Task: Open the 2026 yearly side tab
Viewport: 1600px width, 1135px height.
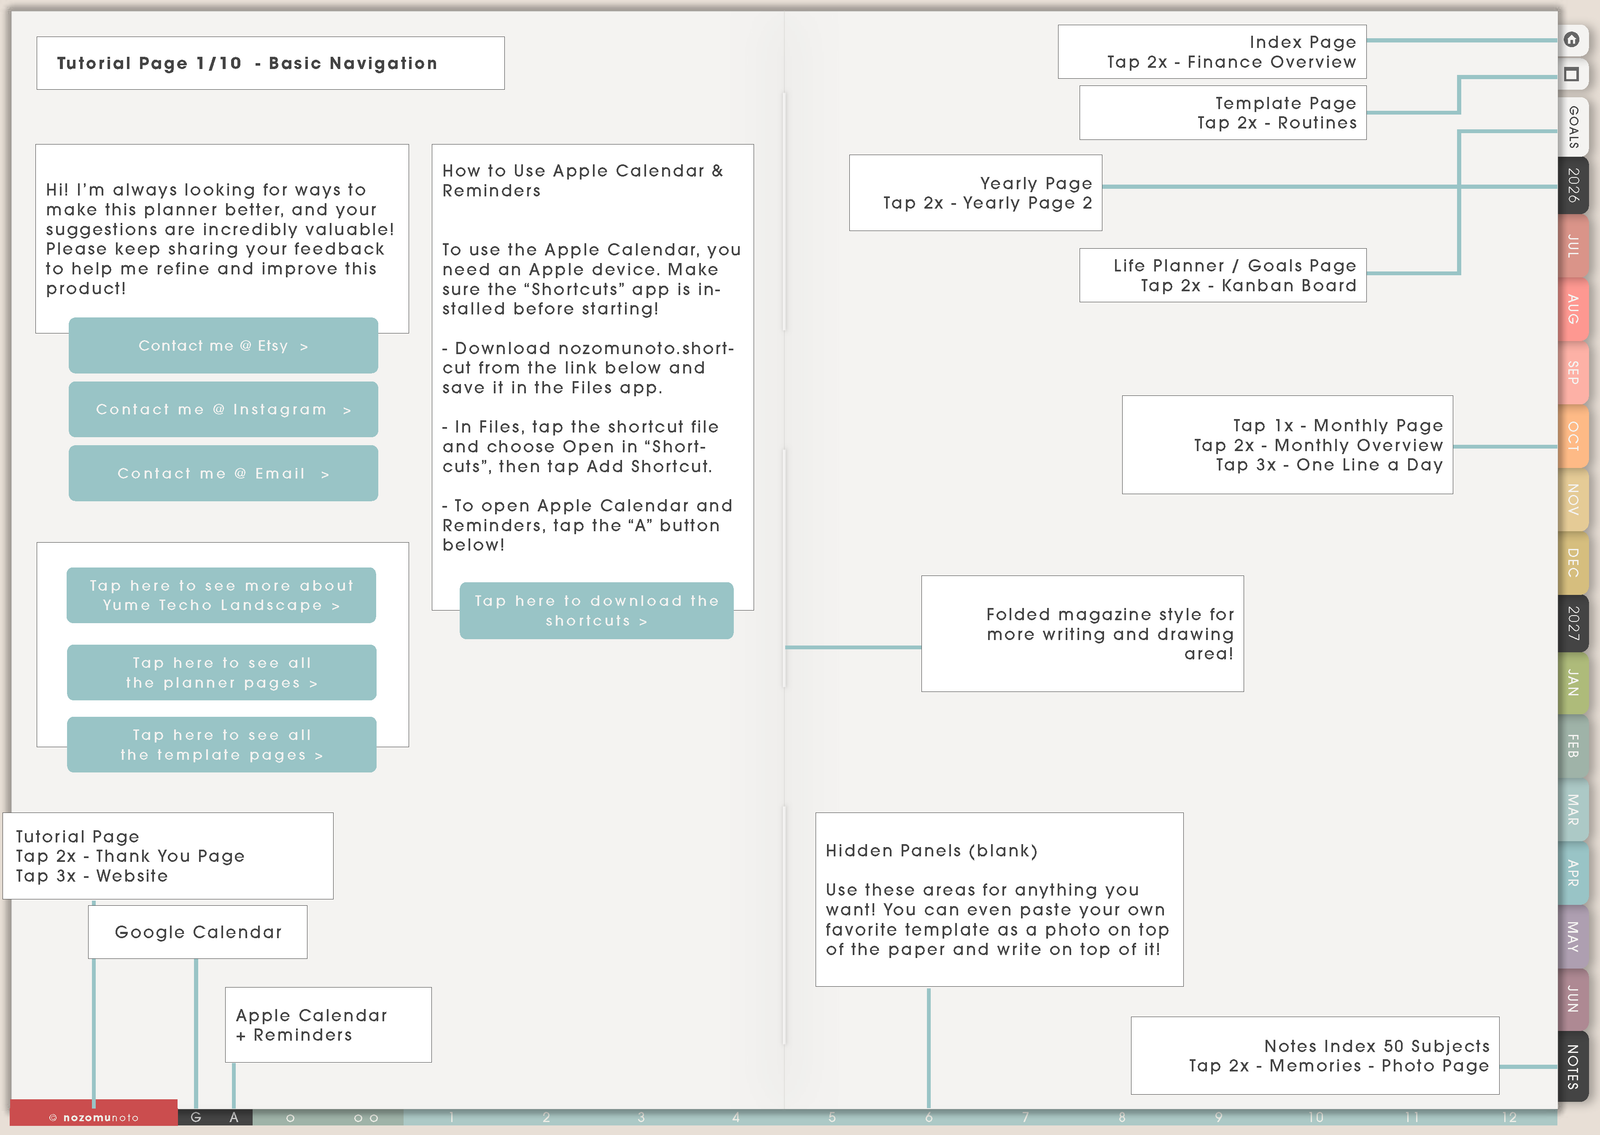Action: click(1573, 186)
